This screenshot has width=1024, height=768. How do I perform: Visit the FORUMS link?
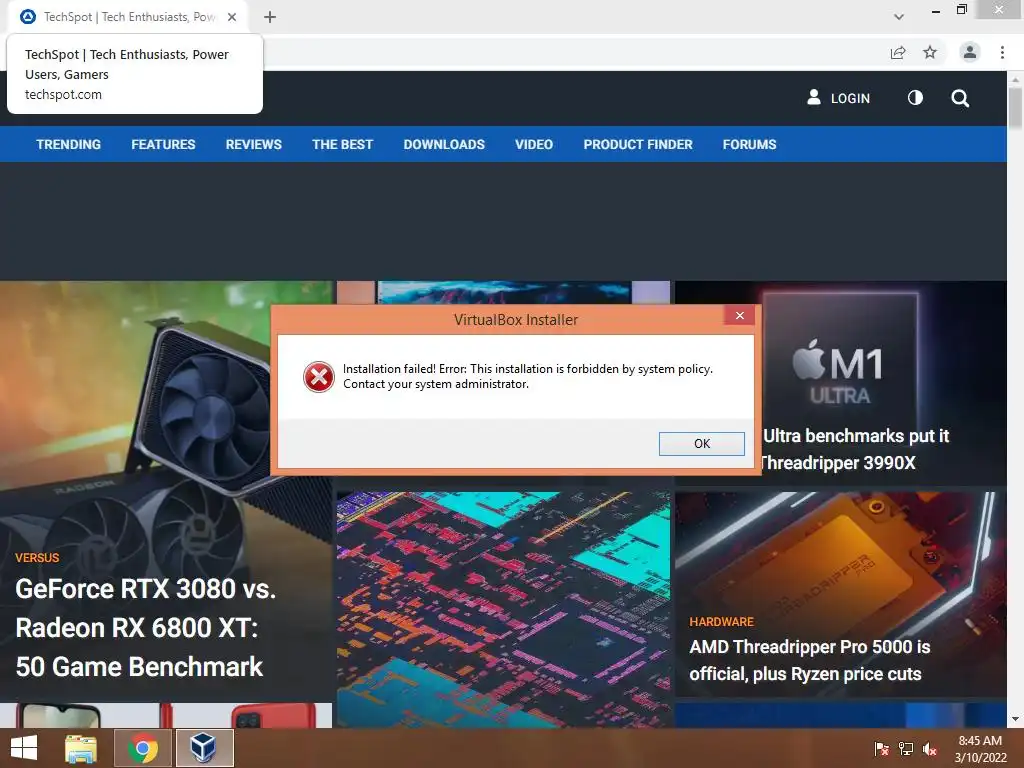[x=749, y=144]
